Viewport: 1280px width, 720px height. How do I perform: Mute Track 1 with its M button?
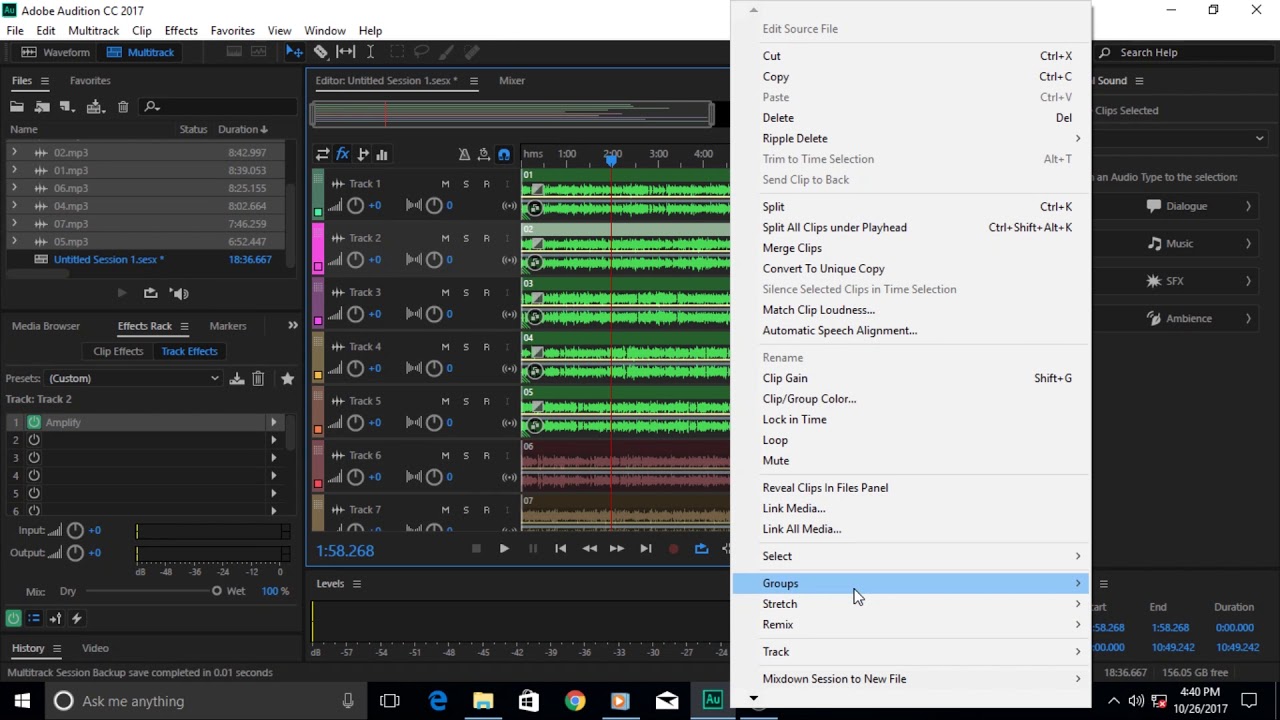pyautogui.click(x=445, y=184)
